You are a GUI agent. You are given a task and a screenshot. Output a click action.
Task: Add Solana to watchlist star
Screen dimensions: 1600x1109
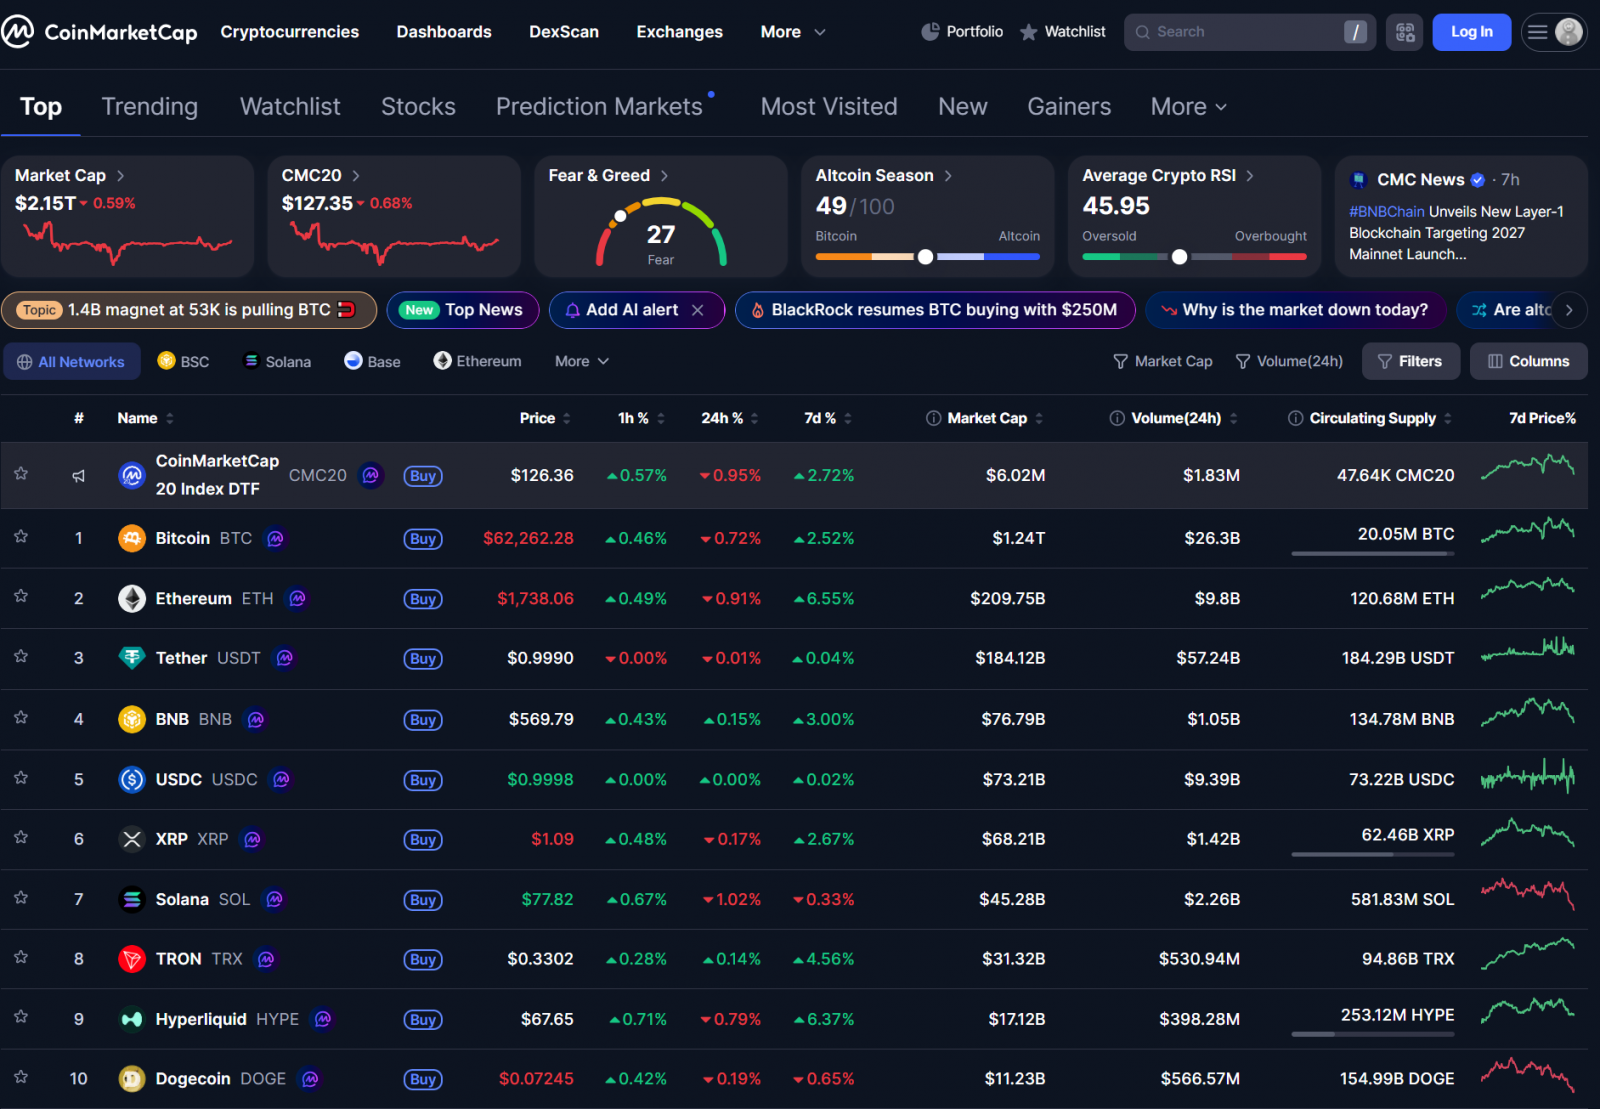[x=21, y=897]
